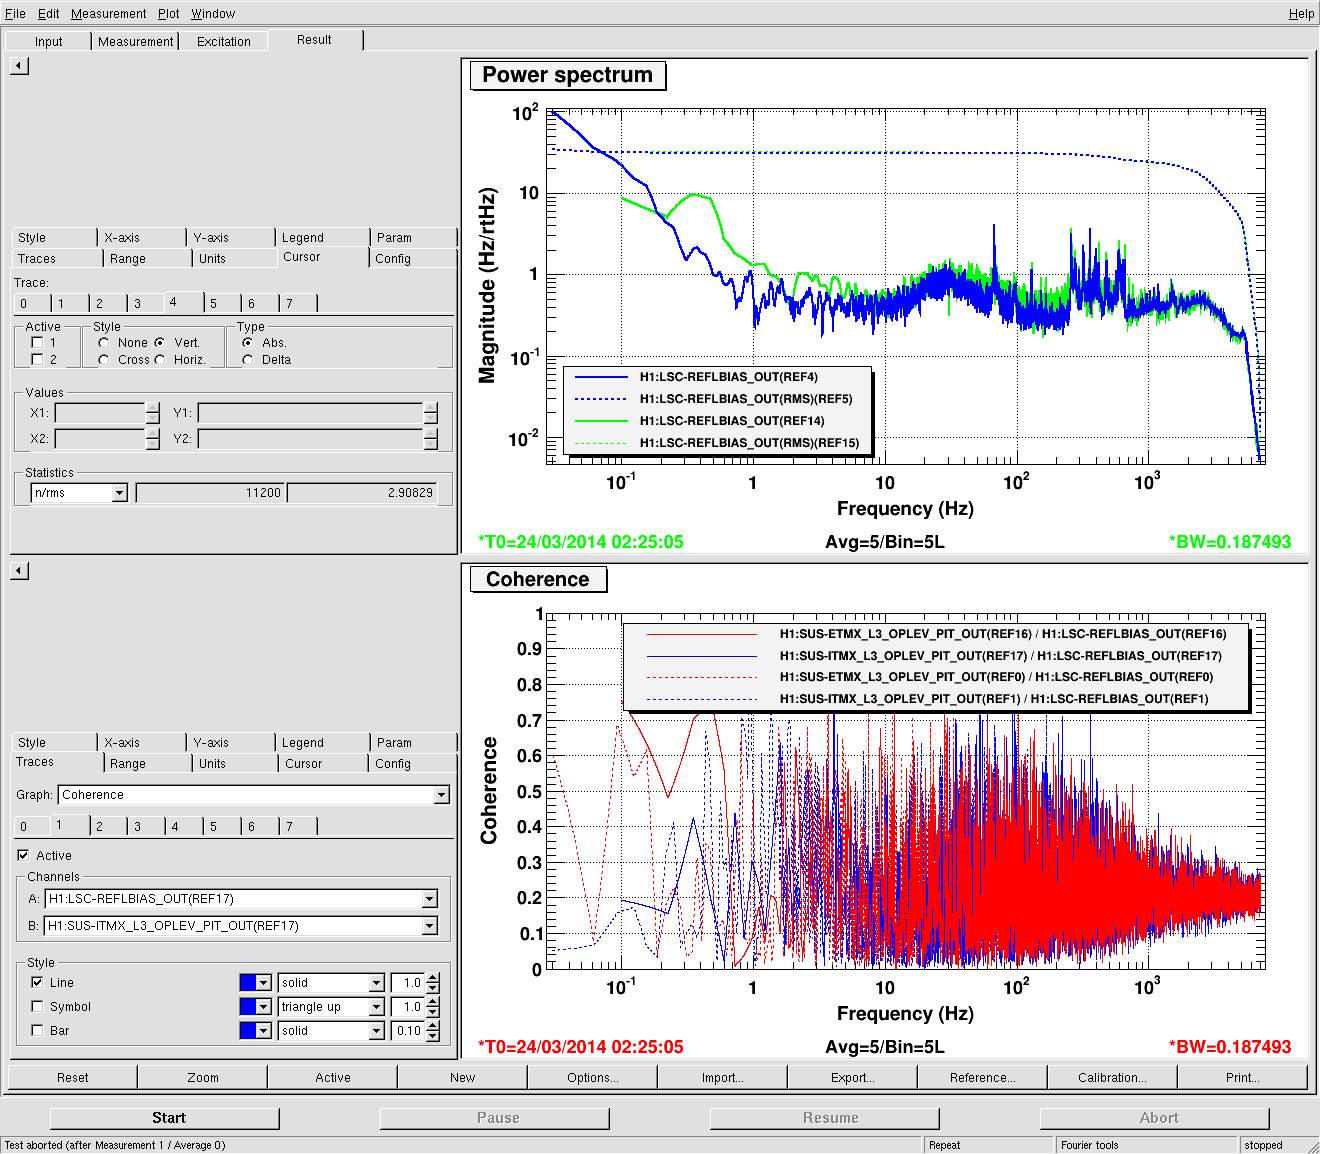Click the Export... button
The height and width of the screenshot is (1154, 1320).
coord(853,1078)
